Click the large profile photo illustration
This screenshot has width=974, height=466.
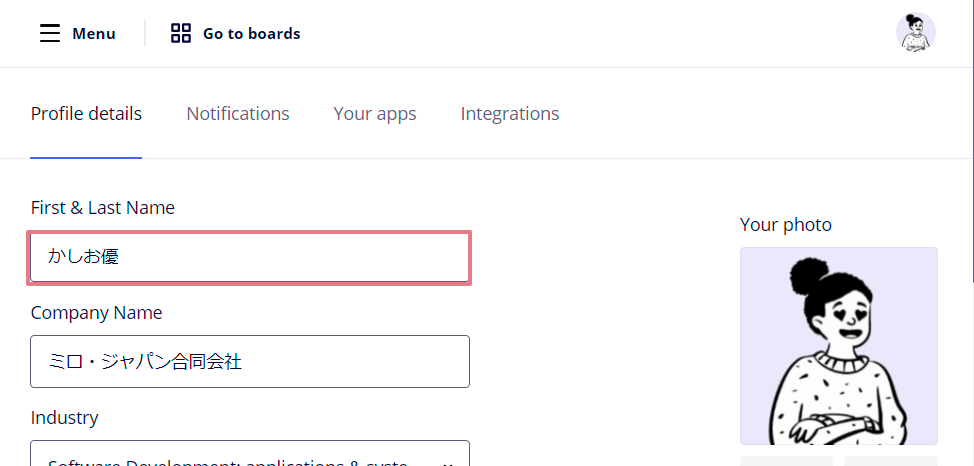[839, 346]
